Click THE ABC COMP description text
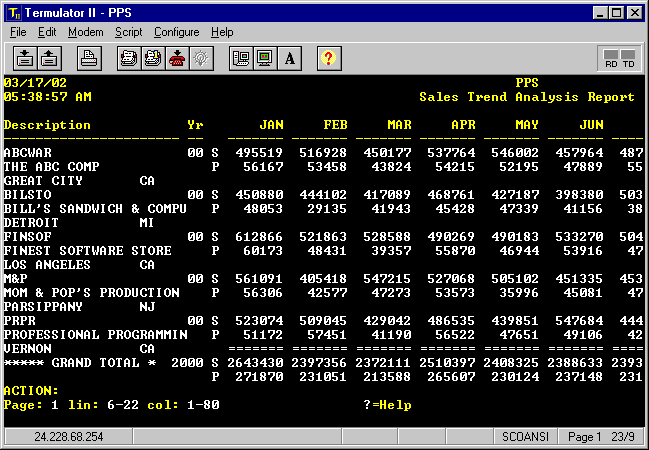This screenshot has width=649, height=450. [52, 167]
